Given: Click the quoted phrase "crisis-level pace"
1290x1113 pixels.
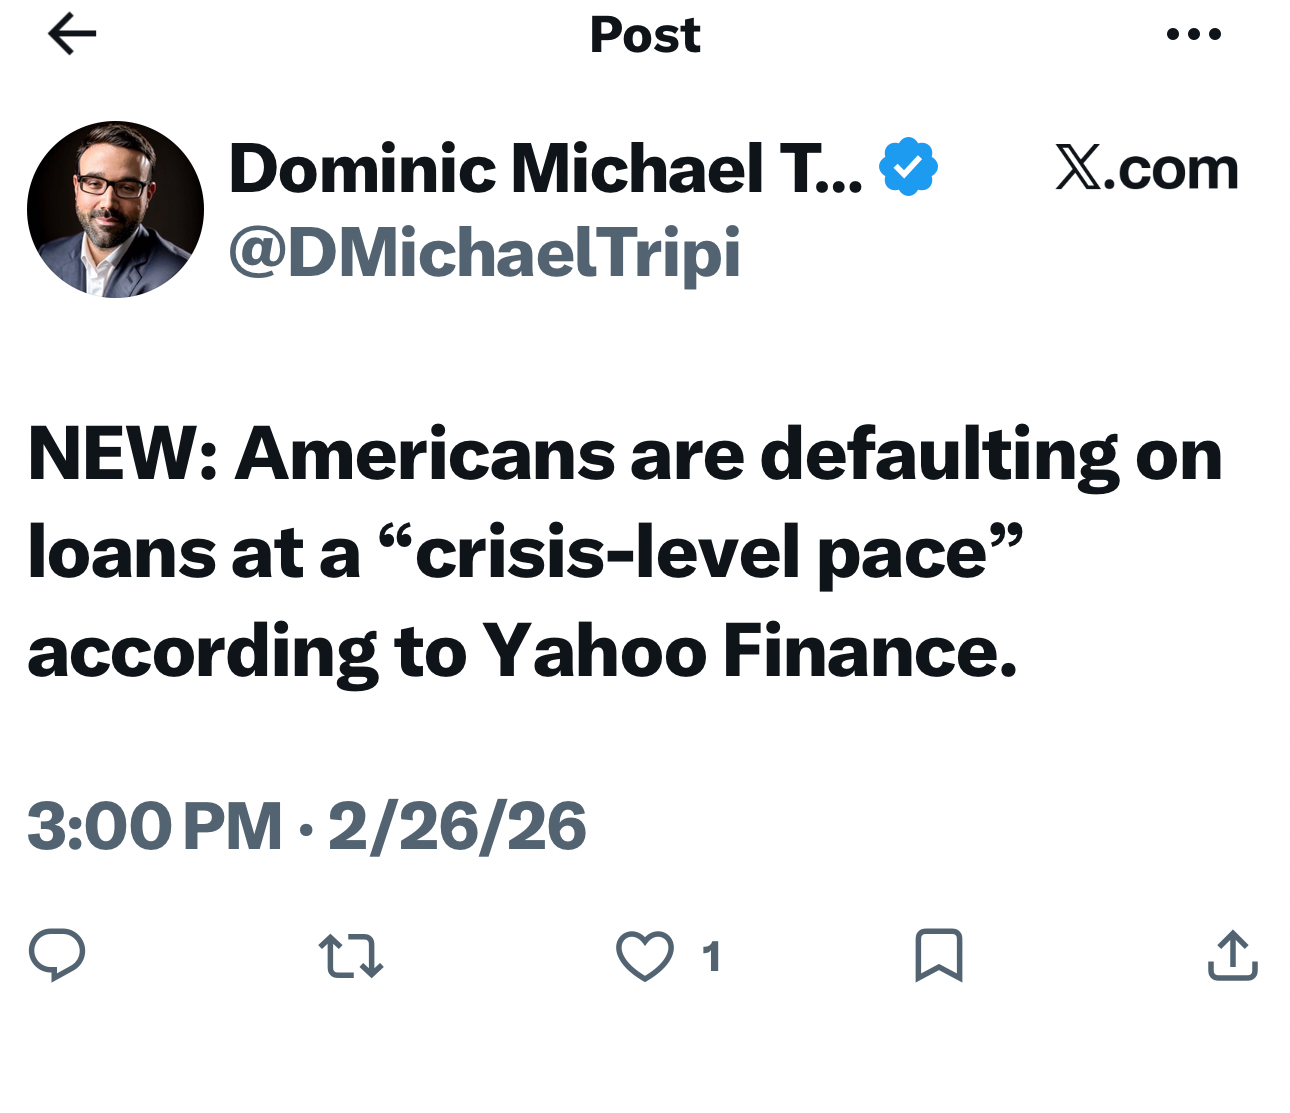Looking at the screenshot, I should pyautogui.click(x=702, y=553).
